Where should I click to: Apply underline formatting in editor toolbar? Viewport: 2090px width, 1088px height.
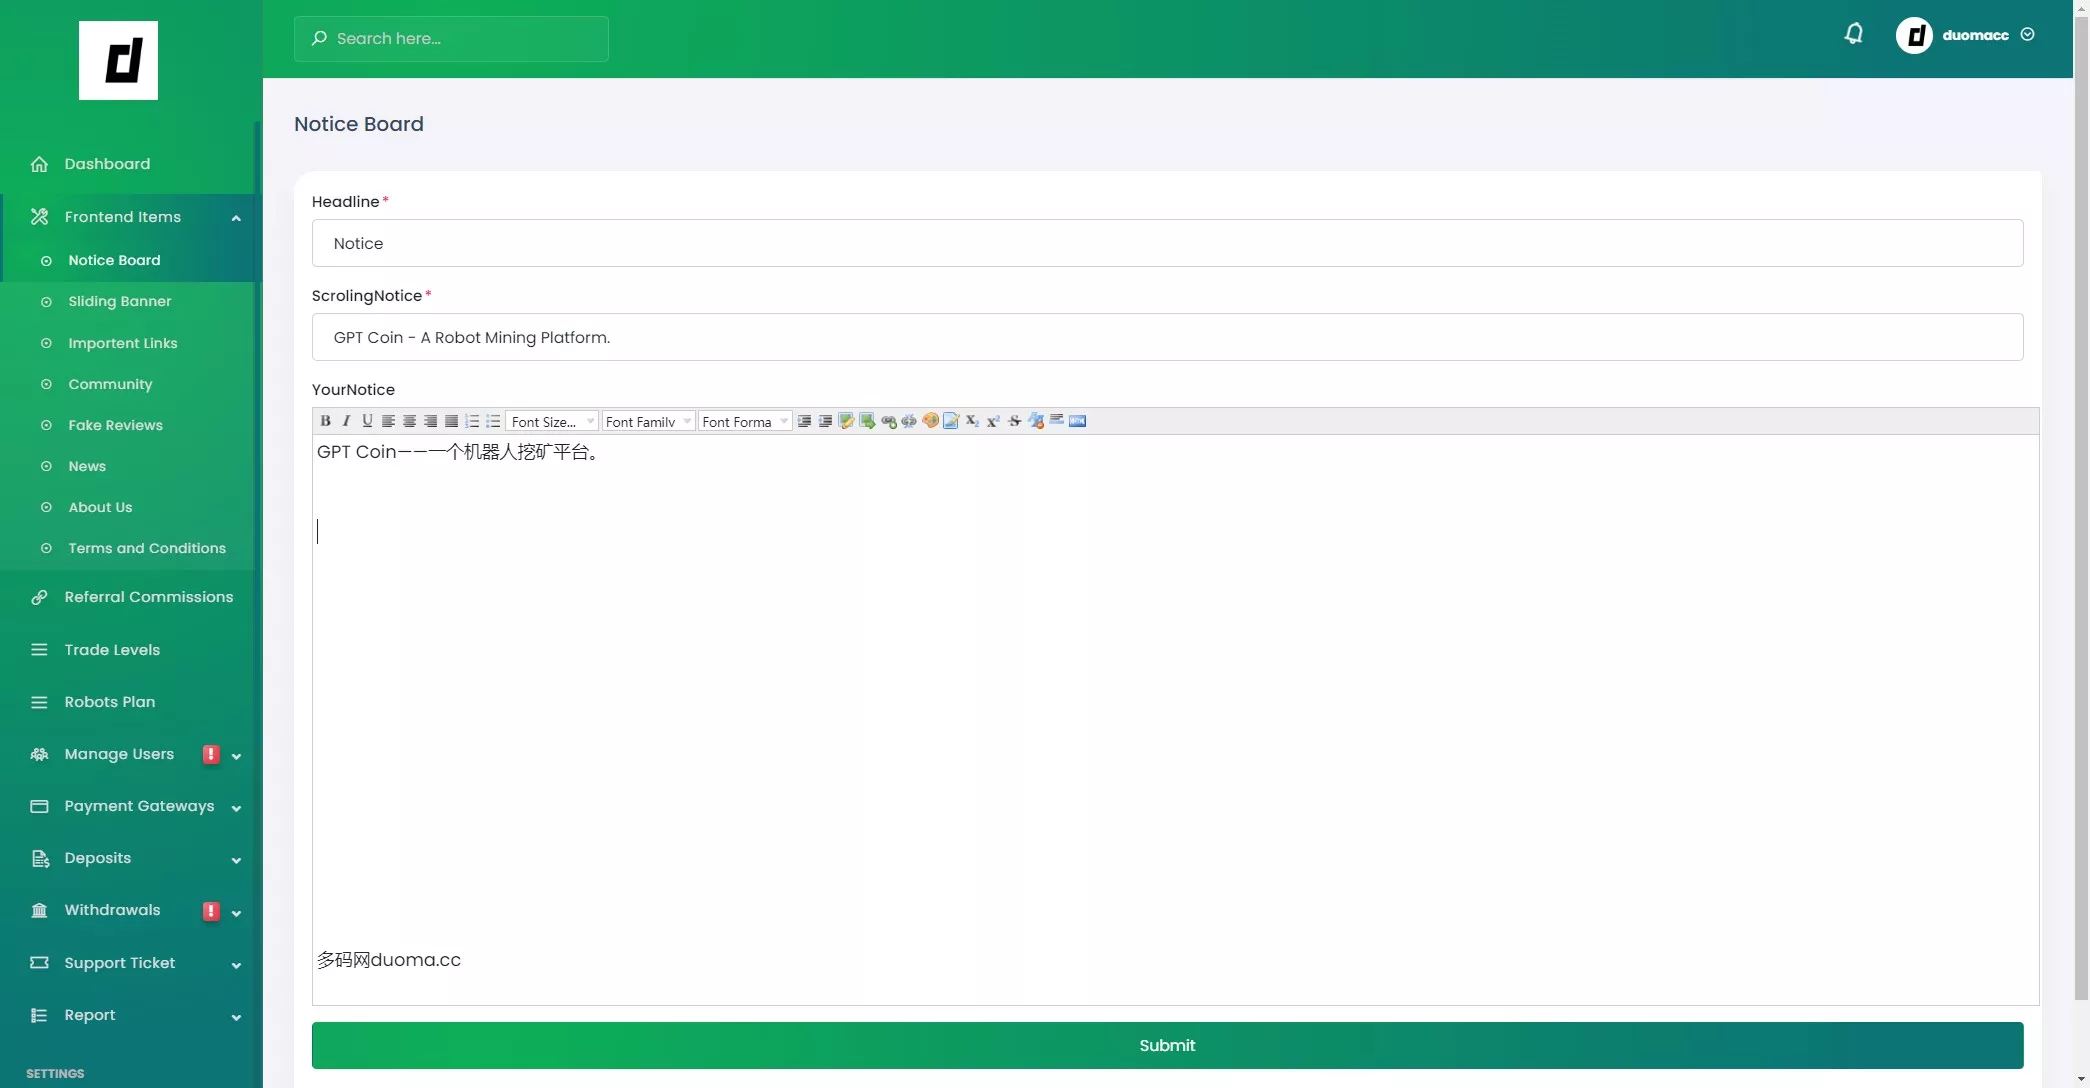[x=367, y=421]
